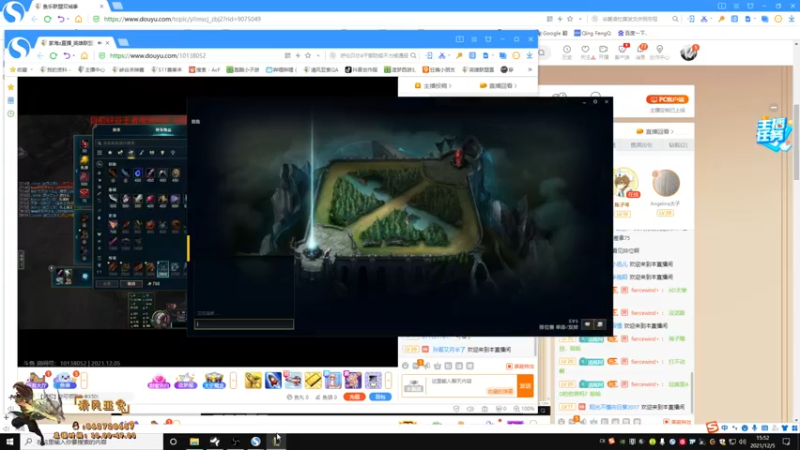Open downloads in the front browser toolbar
800x450 pixels.
(x=530, y=56)
